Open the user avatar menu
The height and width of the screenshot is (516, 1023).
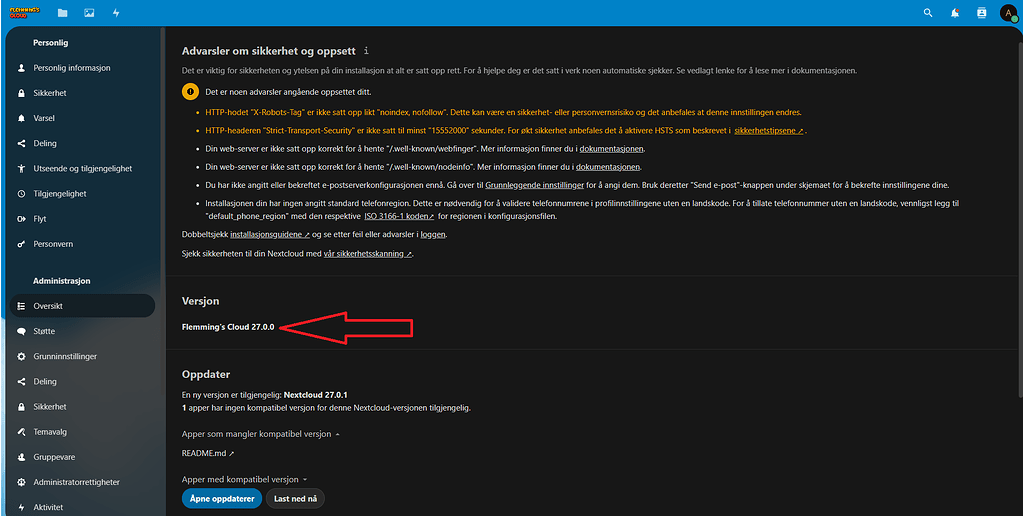pyautogui.click(x=1009, y=13)
